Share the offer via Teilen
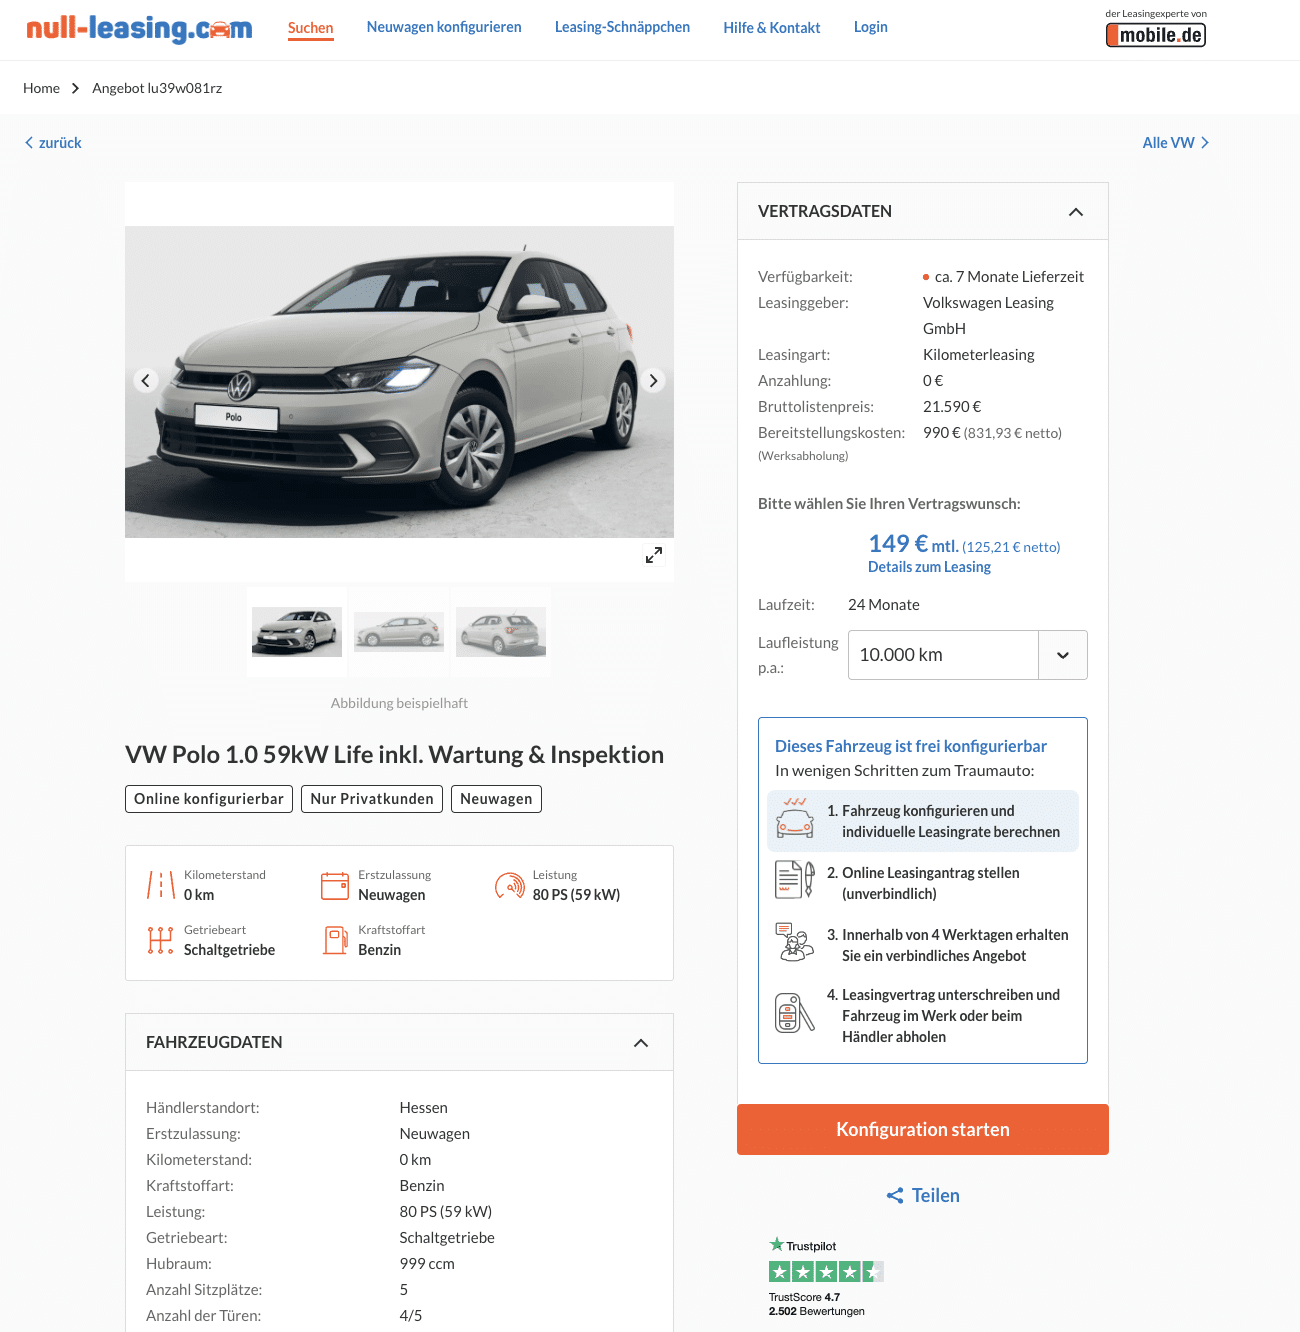The image size is (1300, 1332). click(x=923, y=1195)
